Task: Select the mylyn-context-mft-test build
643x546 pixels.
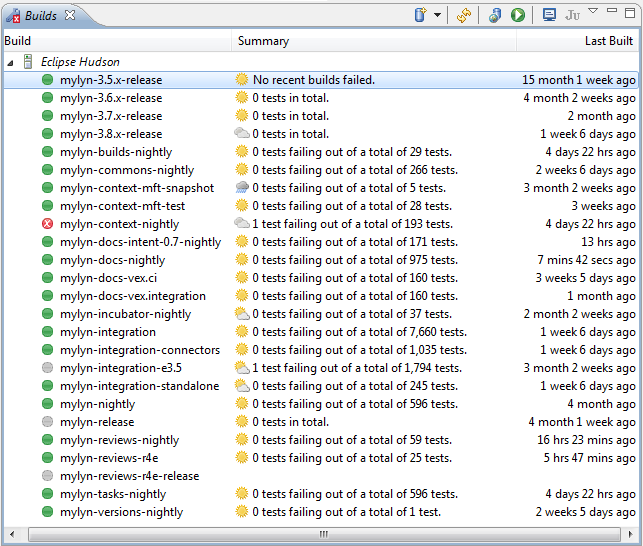Action: (x=122, y=206)
